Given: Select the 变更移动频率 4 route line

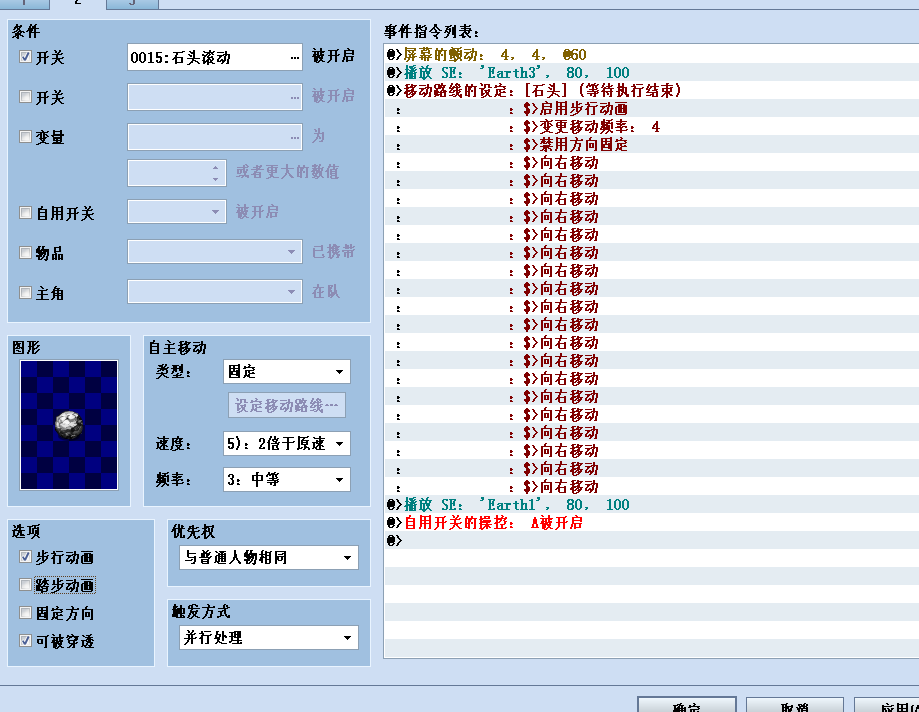Looking at the screenshot, I should click(652, 127).
